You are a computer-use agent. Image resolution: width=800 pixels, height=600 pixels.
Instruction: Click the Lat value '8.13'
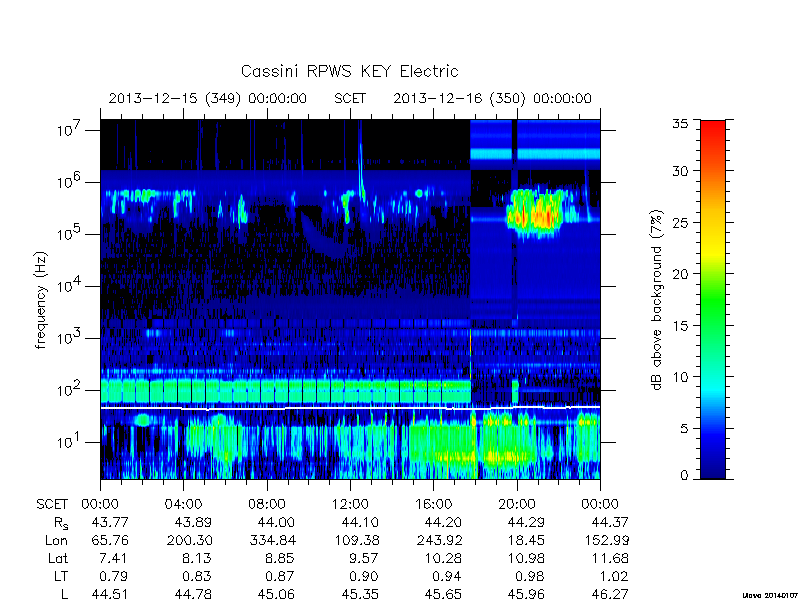tap(197, 558)
